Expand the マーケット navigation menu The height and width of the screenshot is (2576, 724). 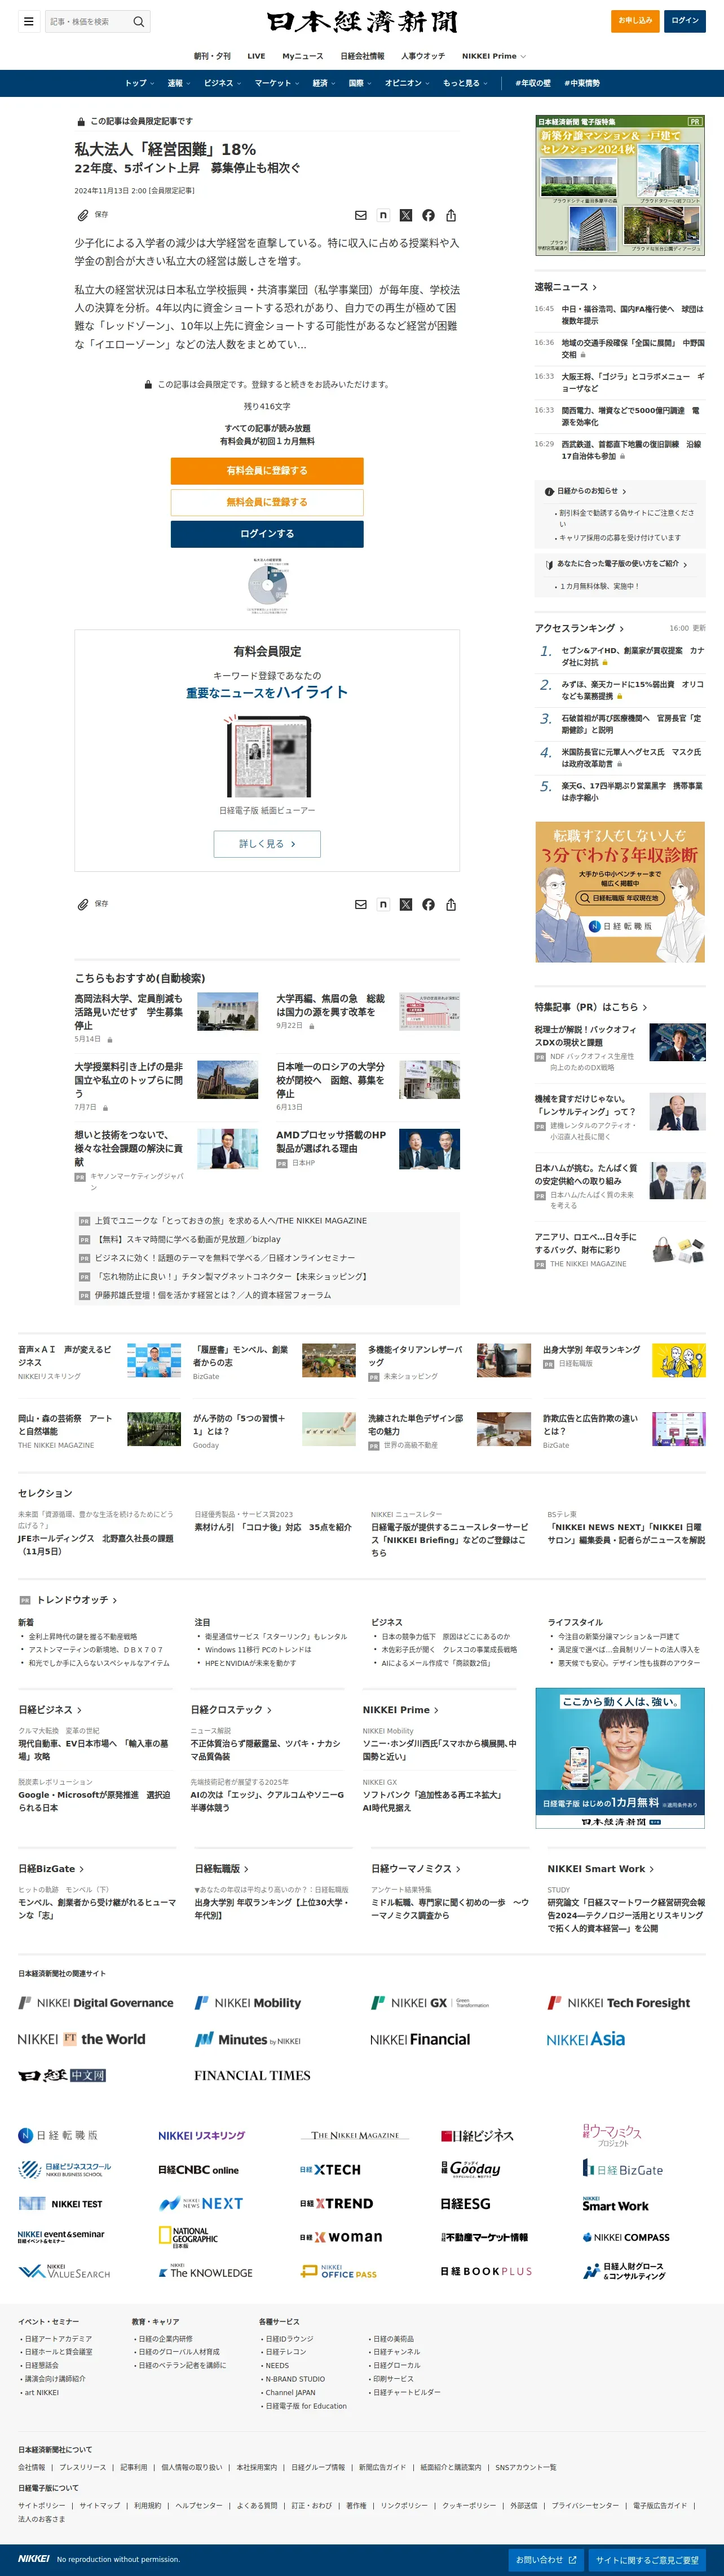pyautogui.click(x=277, y=83)
